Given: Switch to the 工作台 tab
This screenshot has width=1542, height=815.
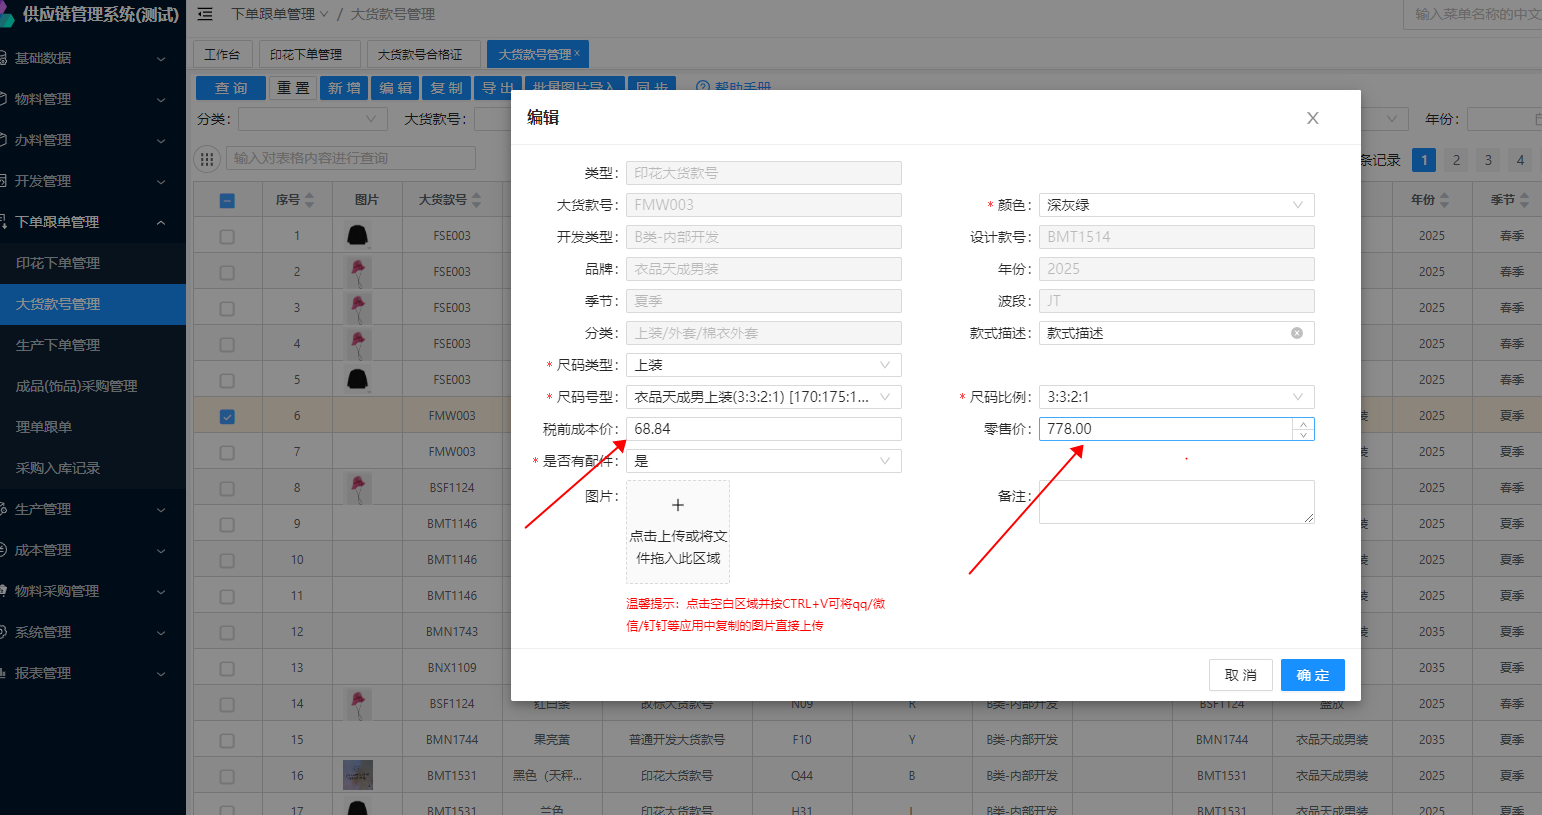Looking at the screenshot, I should (x=222, y=54).
